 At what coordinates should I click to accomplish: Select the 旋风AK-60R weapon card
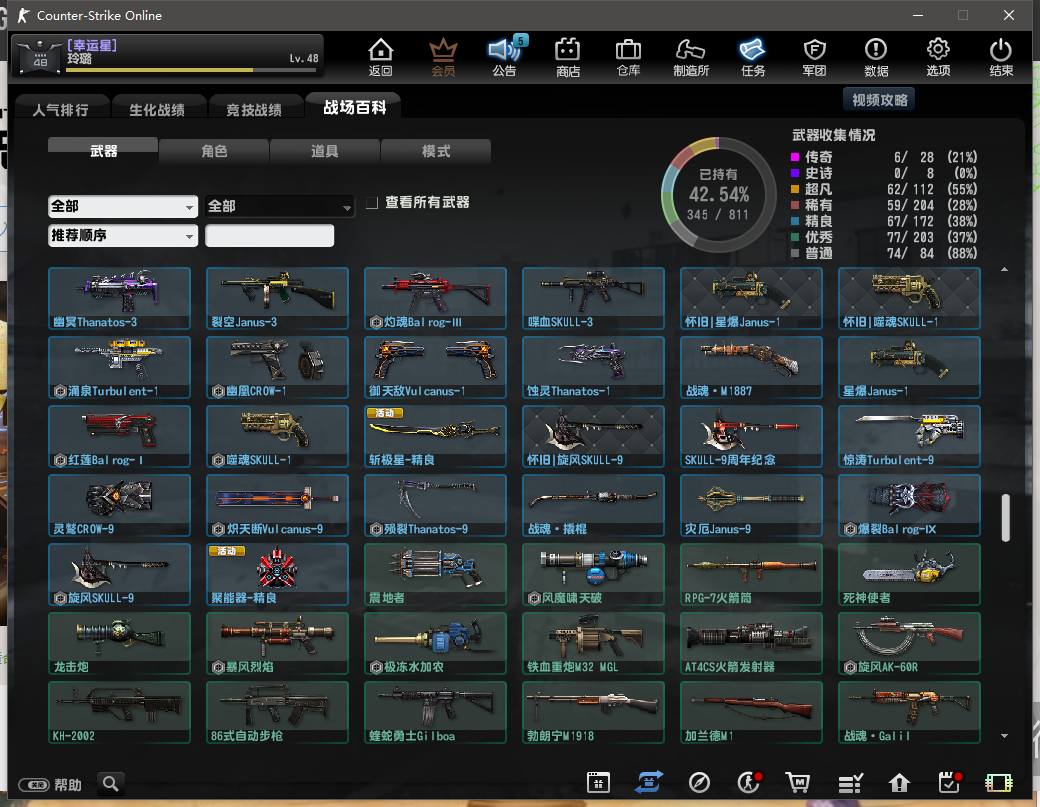click(909, 643)
